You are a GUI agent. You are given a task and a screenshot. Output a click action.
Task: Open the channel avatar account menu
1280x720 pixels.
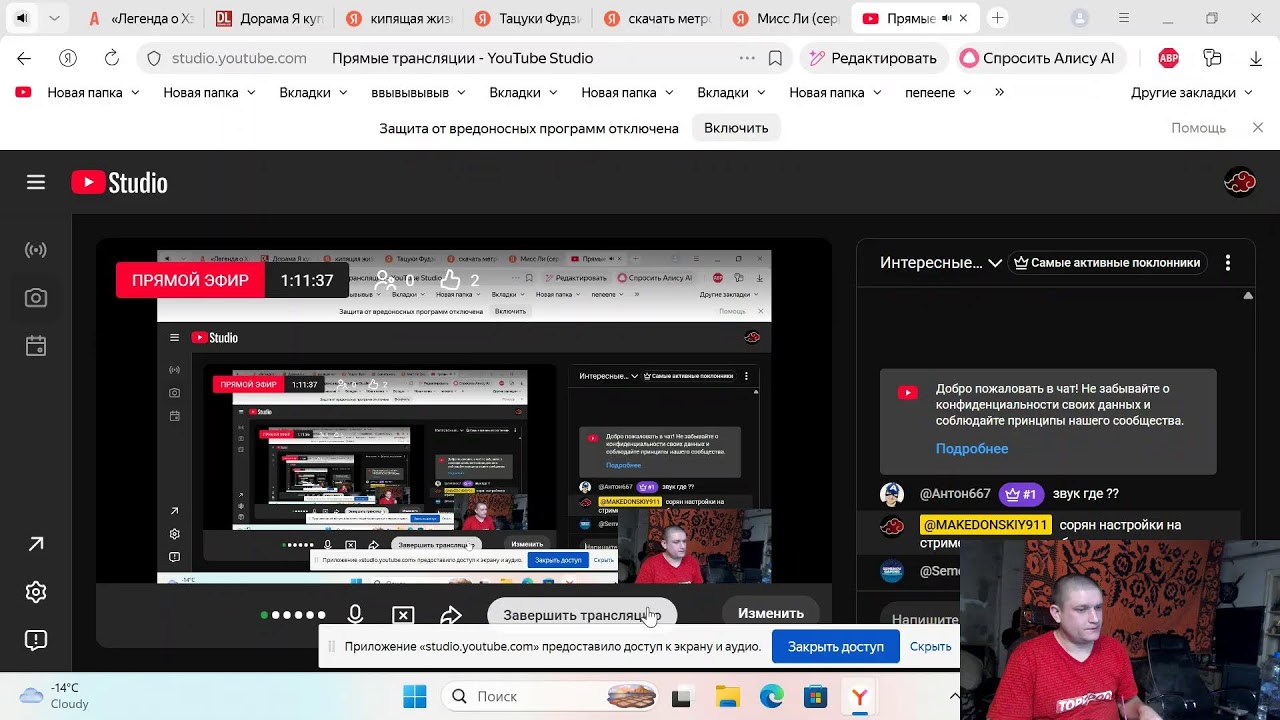[x=1240, y=182]
